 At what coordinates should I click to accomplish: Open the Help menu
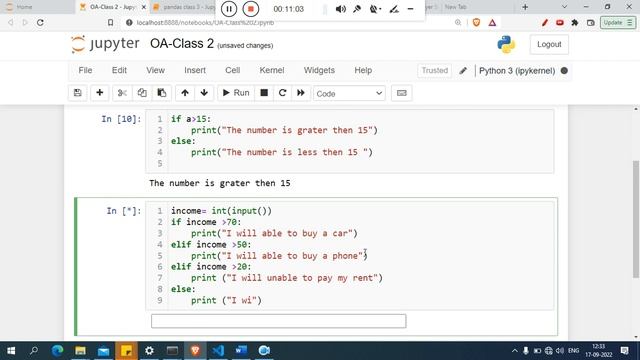[x=363, y=70]
